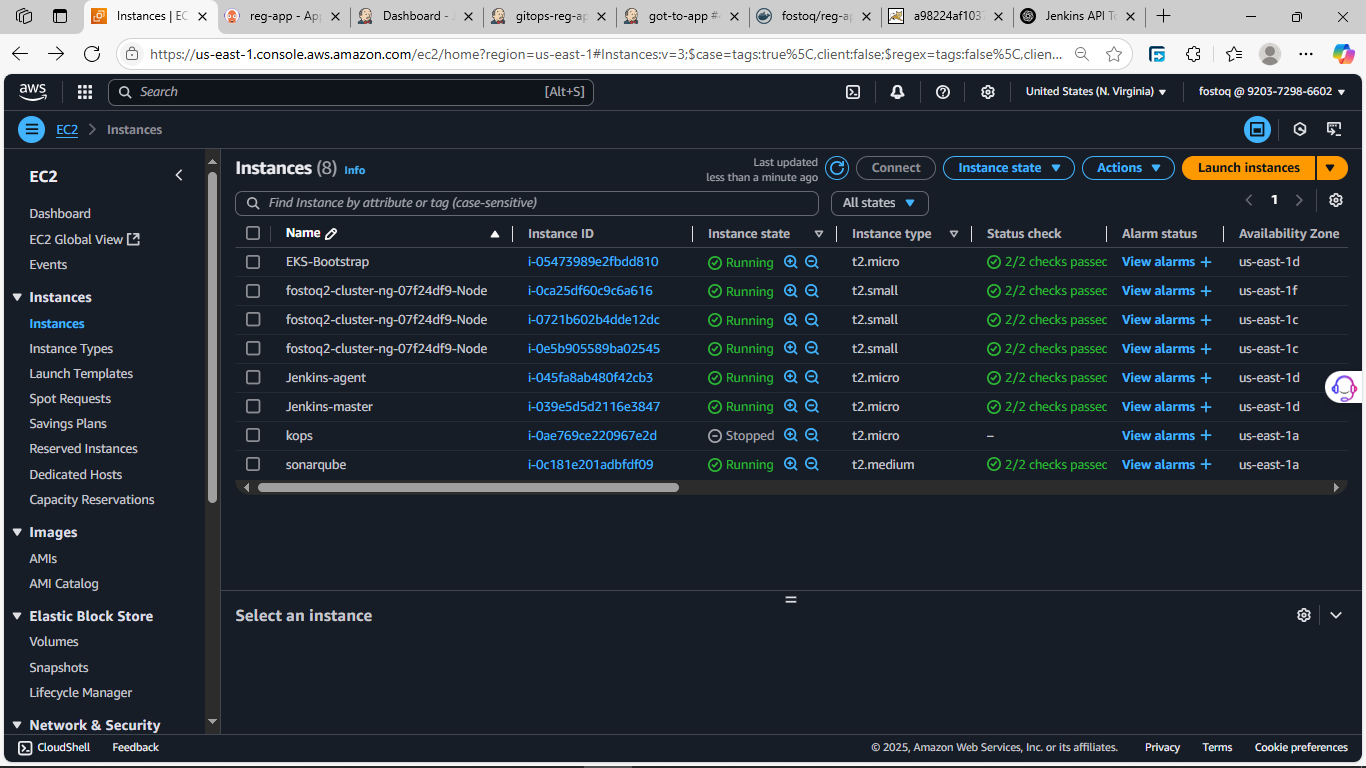Open the help question mark menu
This screenshot has height=768, width=1366.
tap(942, 92)
